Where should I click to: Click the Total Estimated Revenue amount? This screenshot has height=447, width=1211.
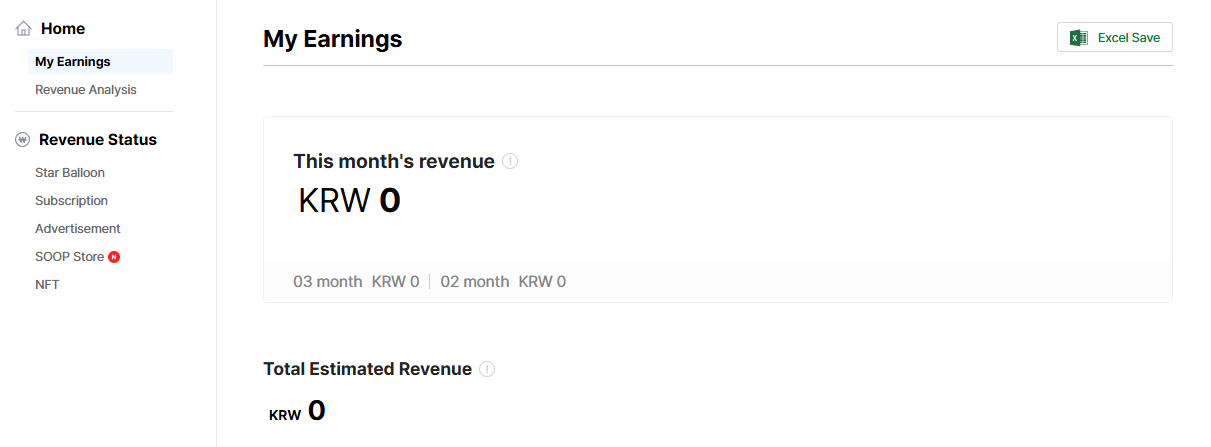(x=297, y=411)
